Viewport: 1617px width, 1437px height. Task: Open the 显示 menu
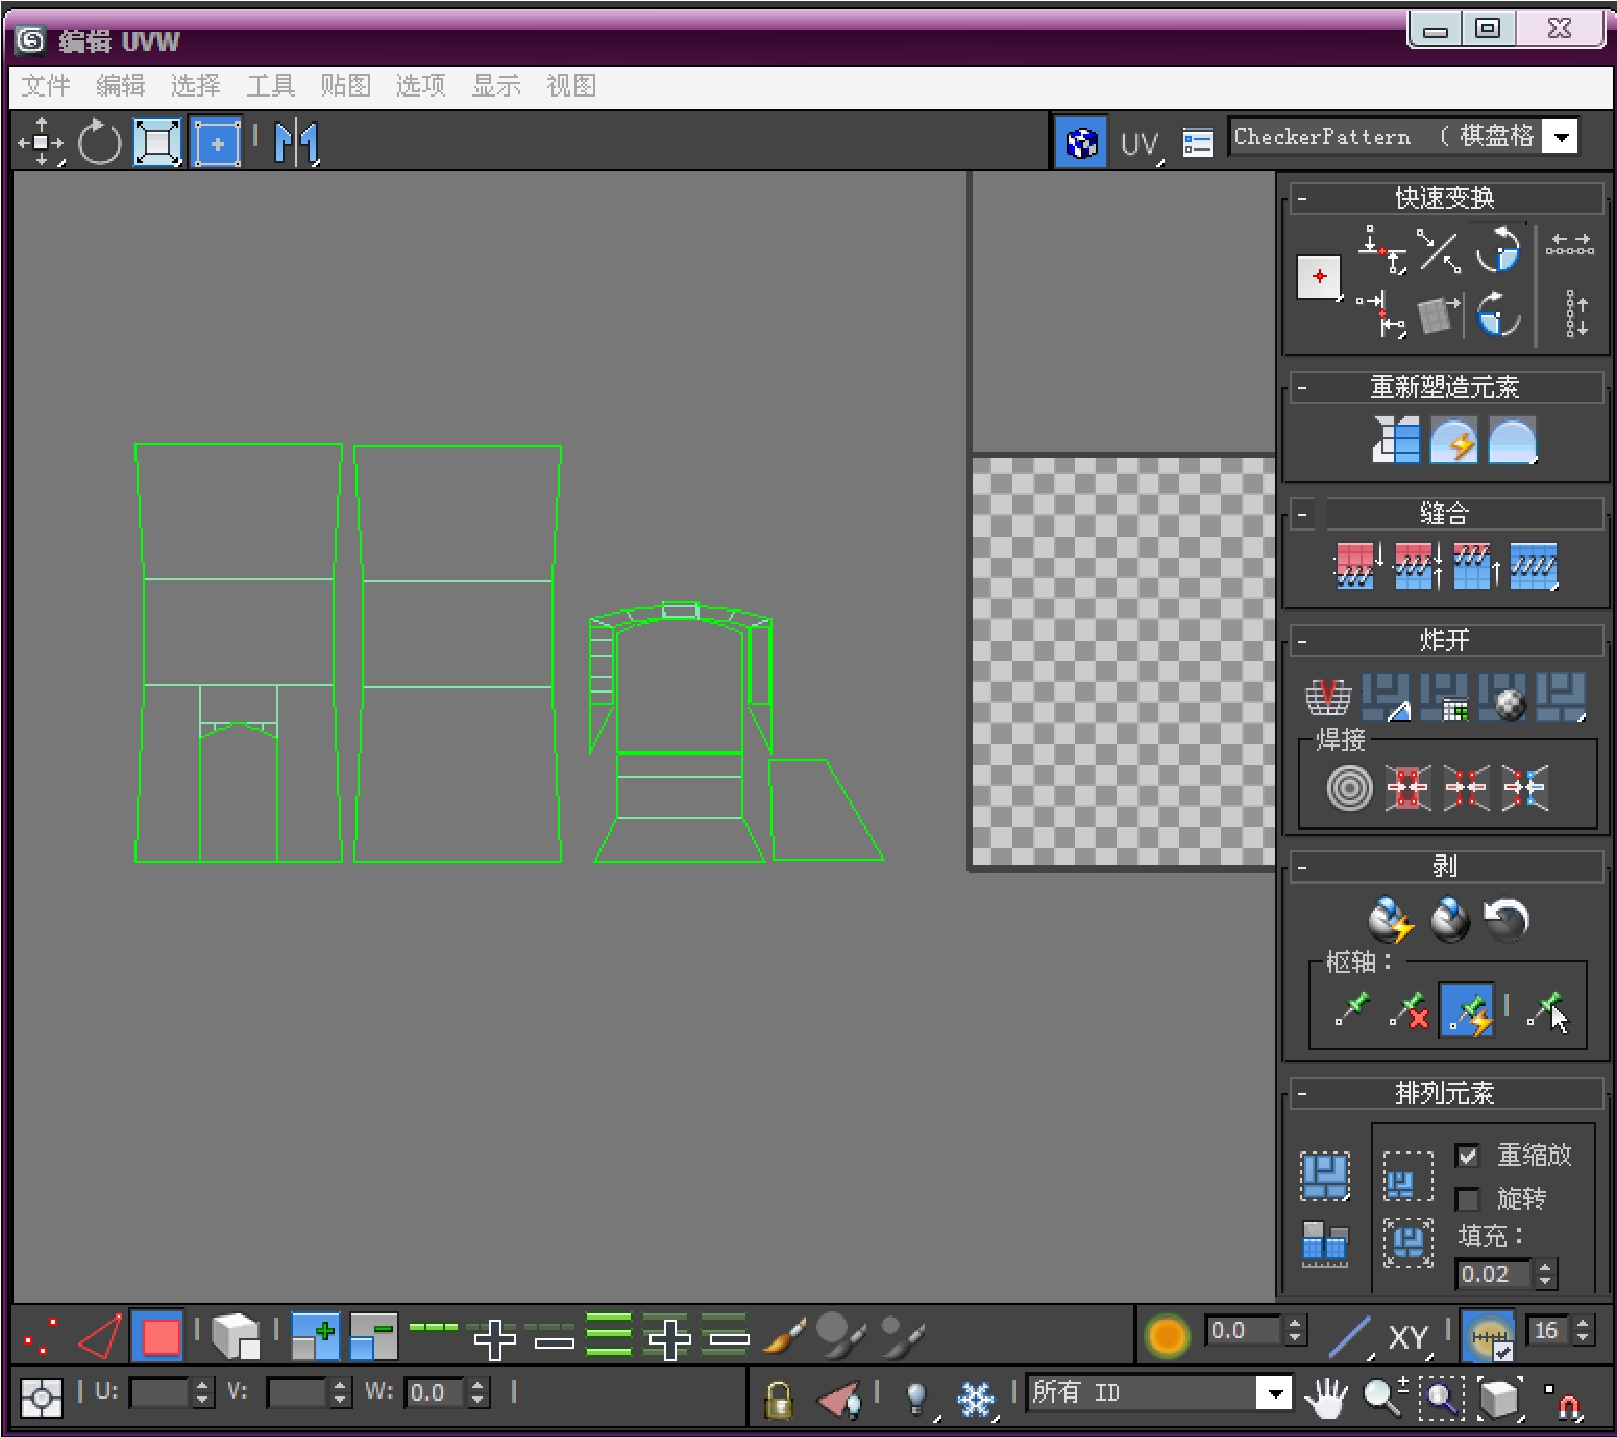click(x=496, y=86)
